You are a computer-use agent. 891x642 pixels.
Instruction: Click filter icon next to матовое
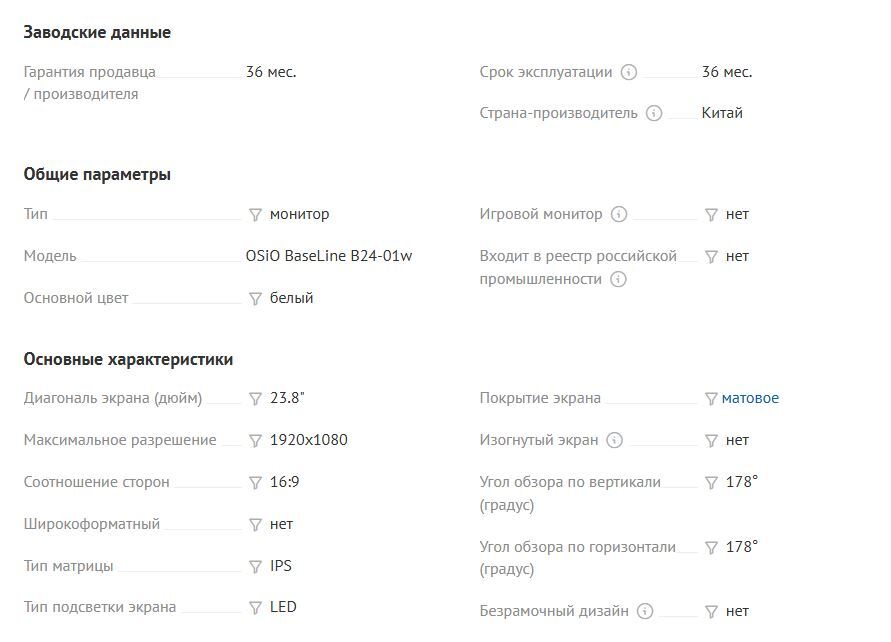711,399
